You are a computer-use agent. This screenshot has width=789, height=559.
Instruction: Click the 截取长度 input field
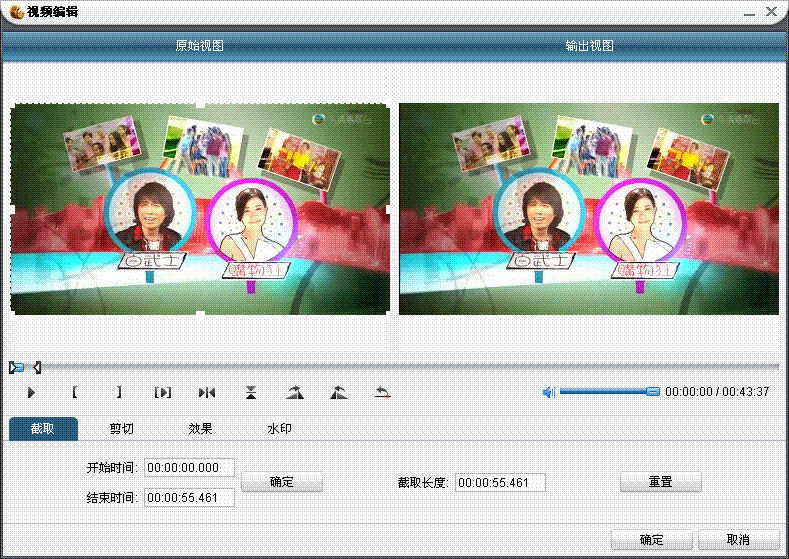(x=500, y=483)
